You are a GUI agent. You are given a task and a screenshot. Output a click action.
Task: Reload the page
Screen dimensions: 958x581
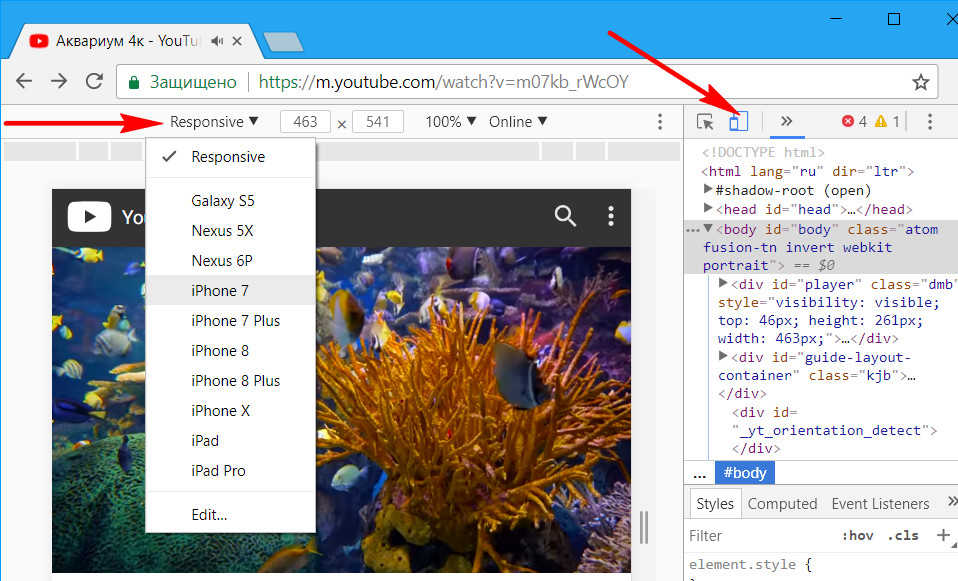click(x=94, y=81)
